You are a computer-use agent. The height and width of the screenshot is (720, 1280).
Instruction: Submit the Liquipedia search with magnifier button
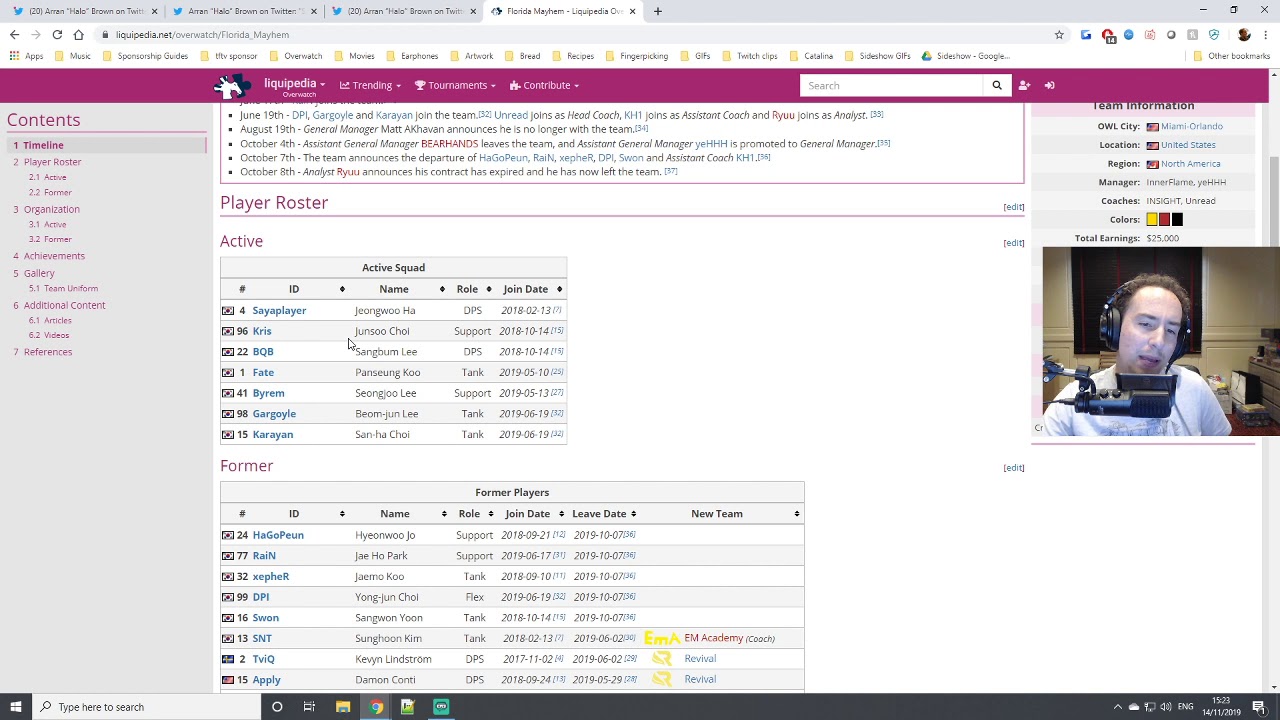997,85
